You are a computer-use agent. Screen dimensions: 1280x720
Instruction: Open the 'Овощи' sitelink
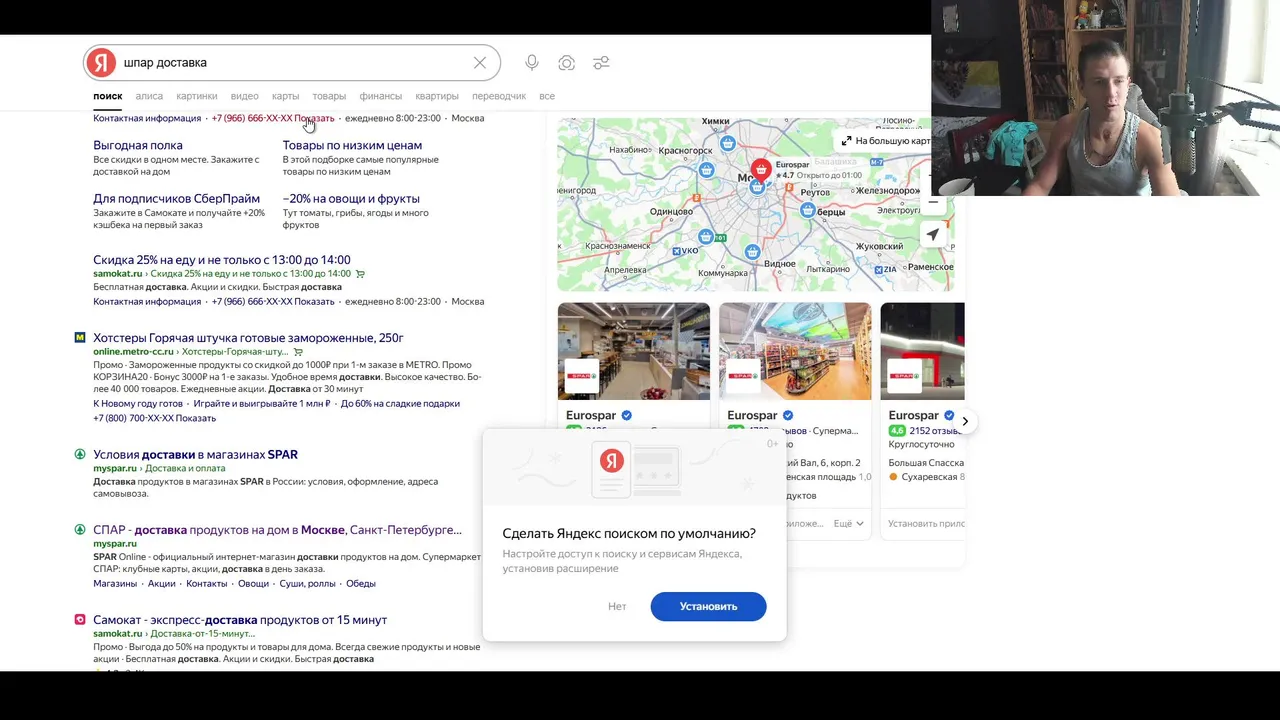point(253,584)
